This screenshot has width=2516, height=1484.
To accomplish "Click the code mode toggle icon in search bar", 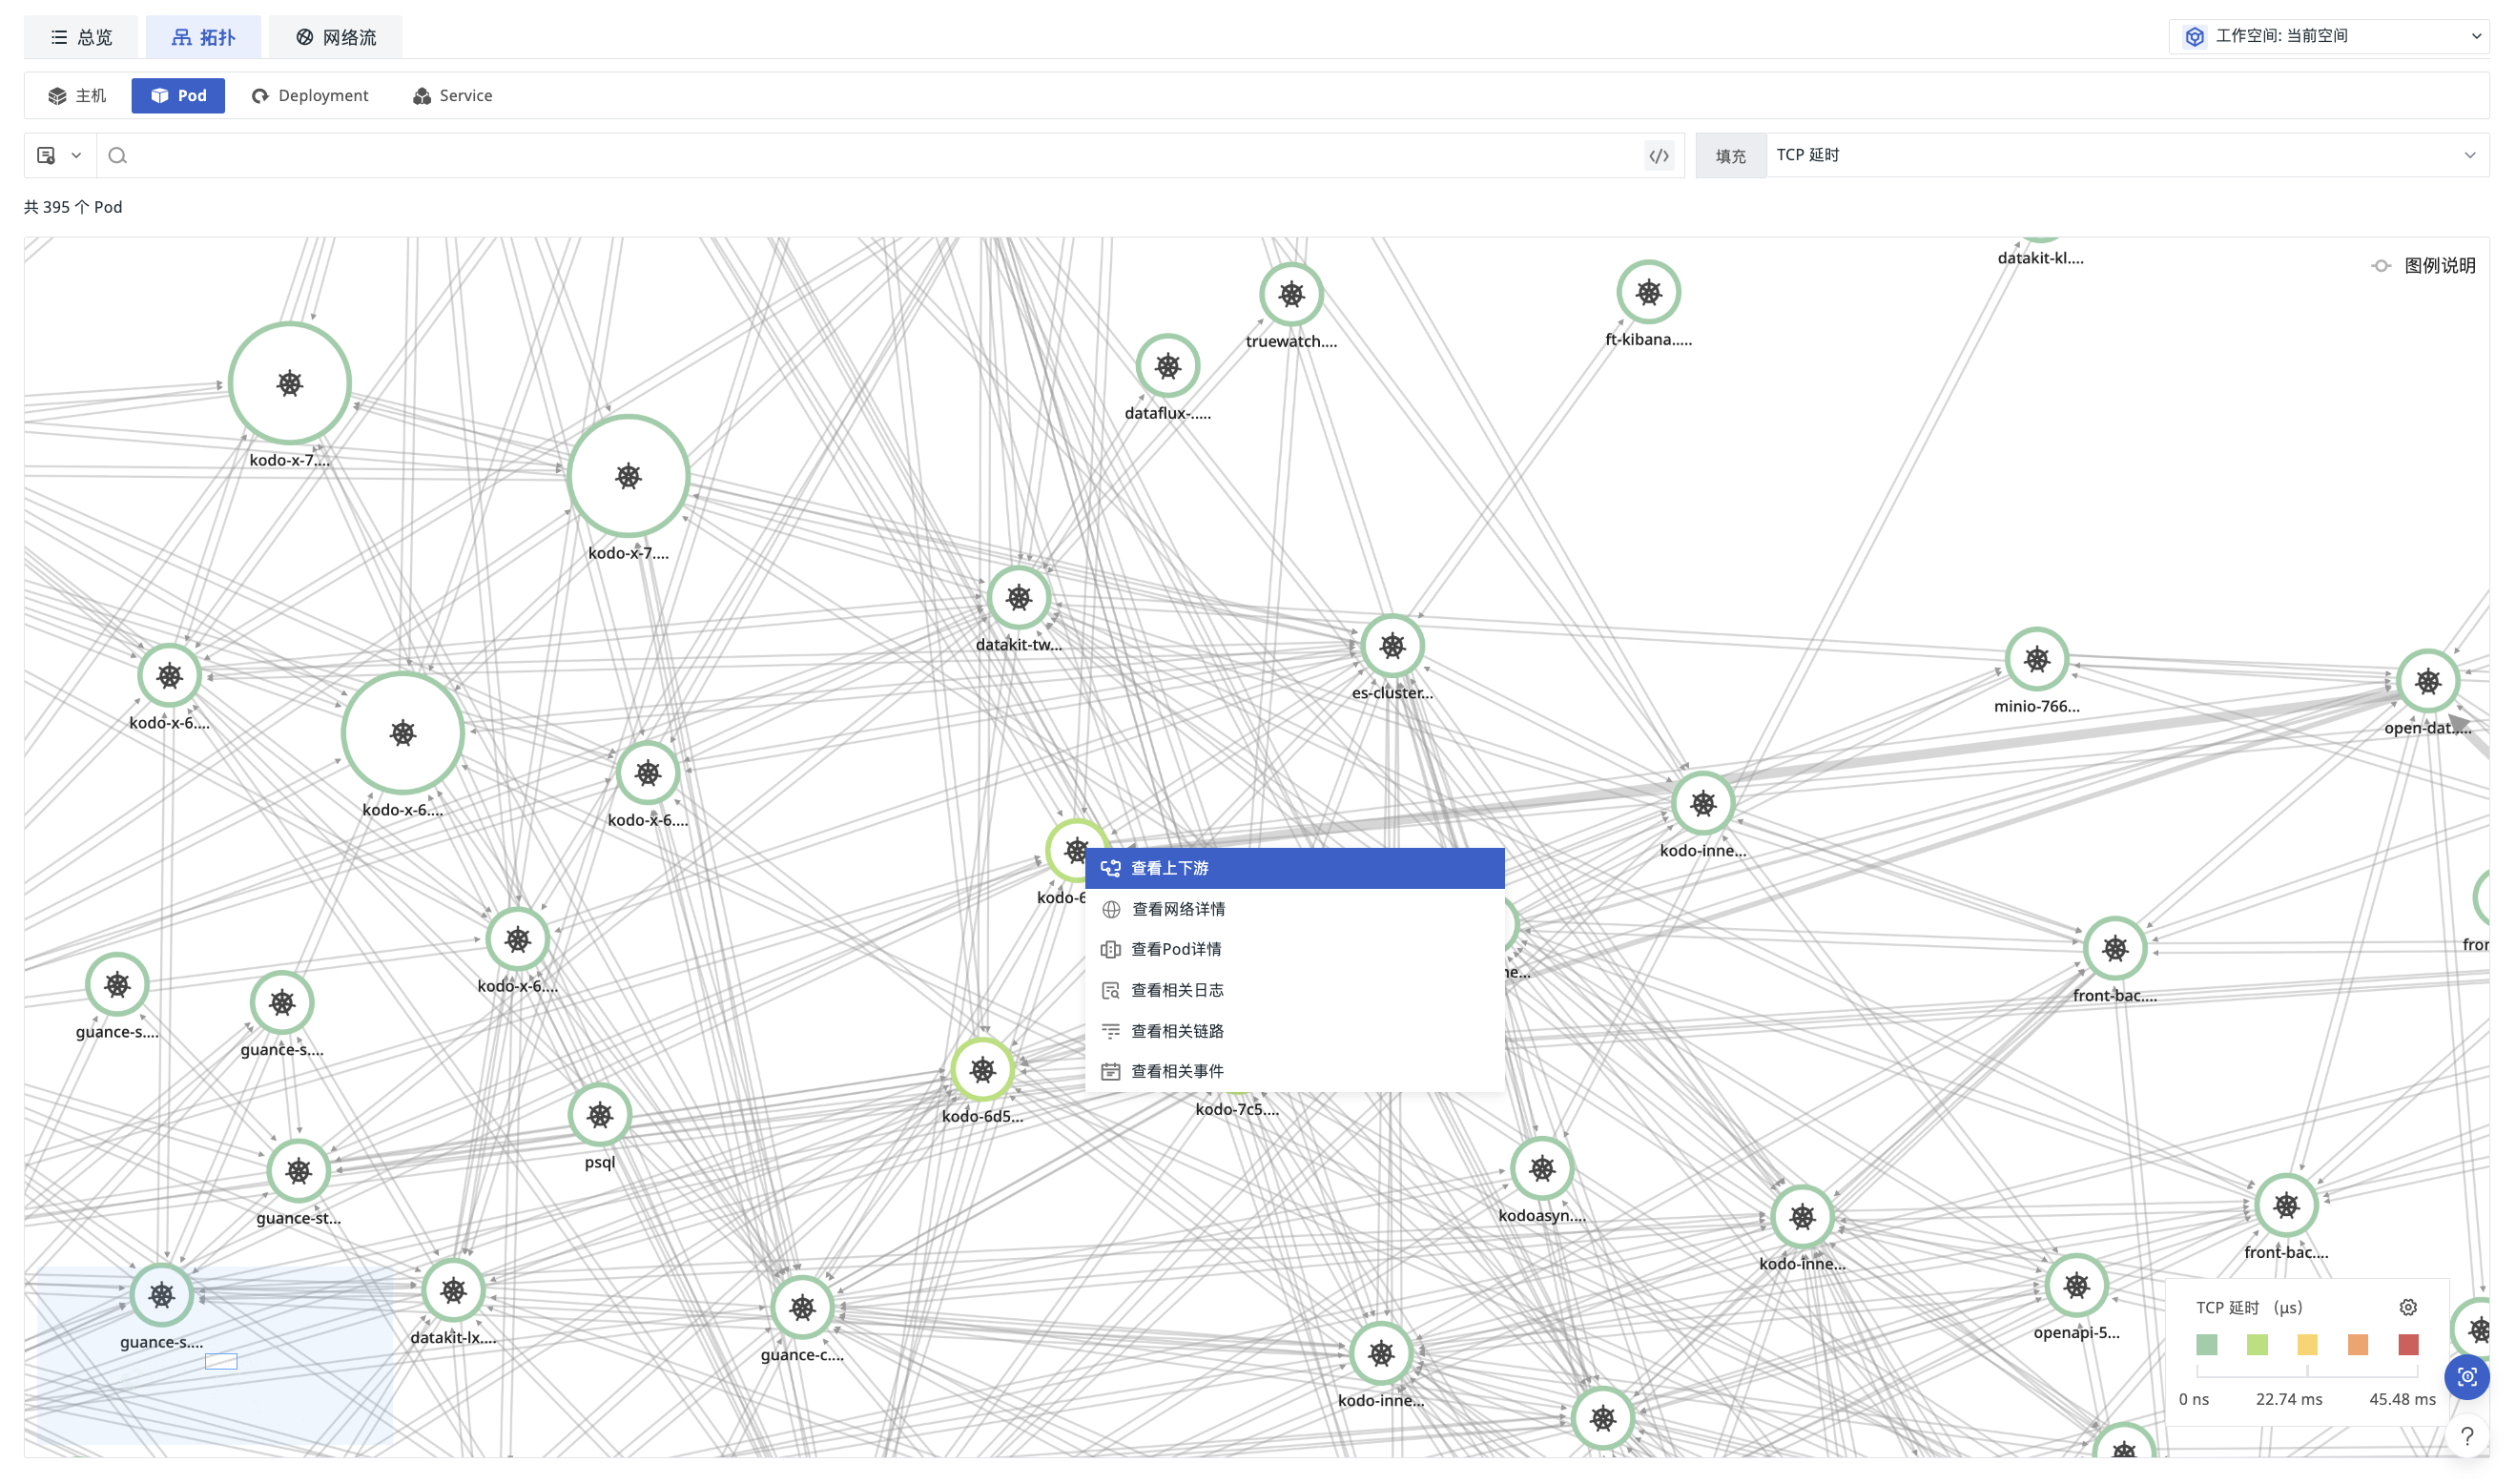I will point(1658,155).
